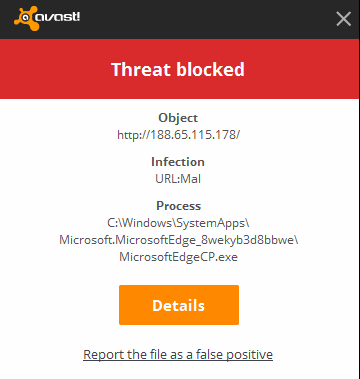This screenshot has height=379, width=360.
Task: Click the Microsoft.MicrosoftEdge_8wekyb3d8bbwe folder line
Action: coord(178,240)
